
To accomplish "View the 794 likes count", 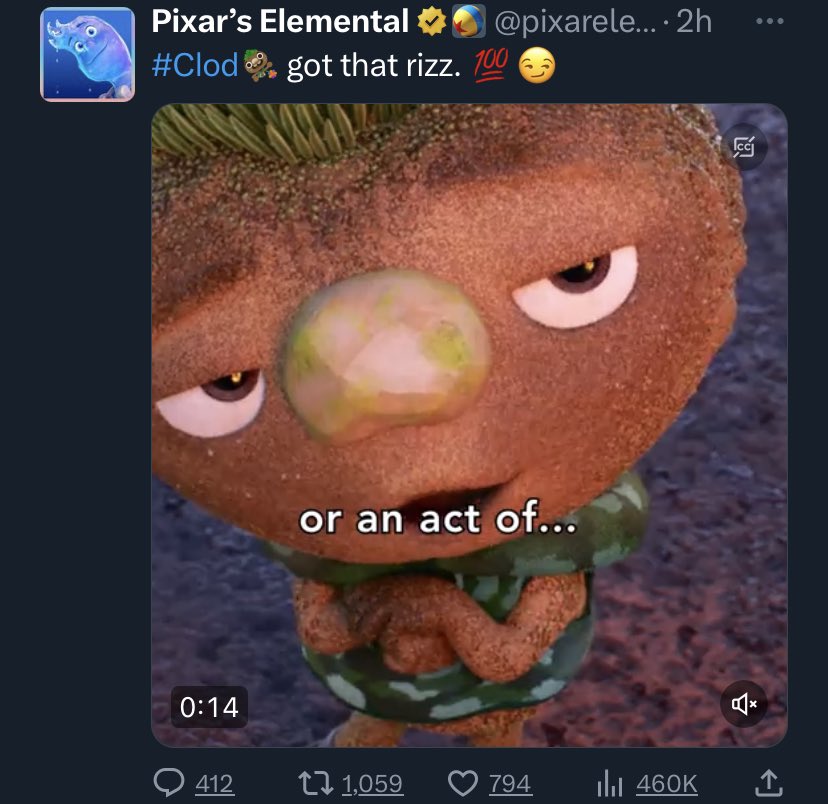I will coord(509,783).
